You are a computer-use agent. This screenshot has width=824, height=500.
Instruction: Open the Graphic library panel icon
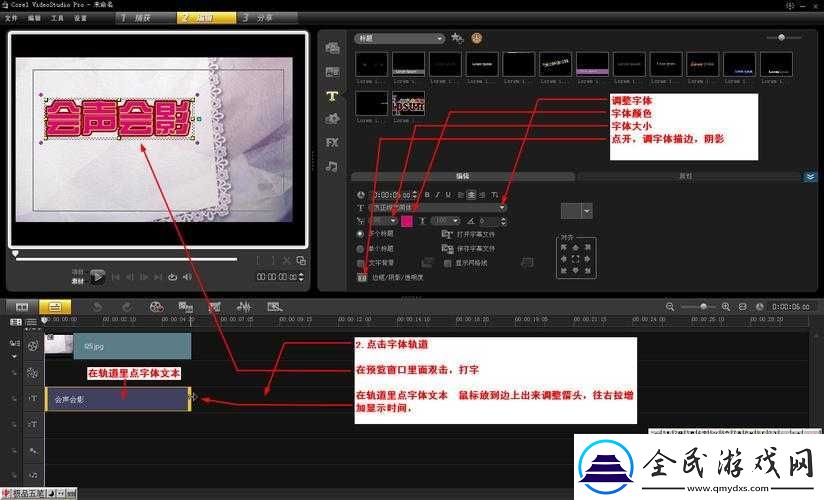click(x=332, y=119)
